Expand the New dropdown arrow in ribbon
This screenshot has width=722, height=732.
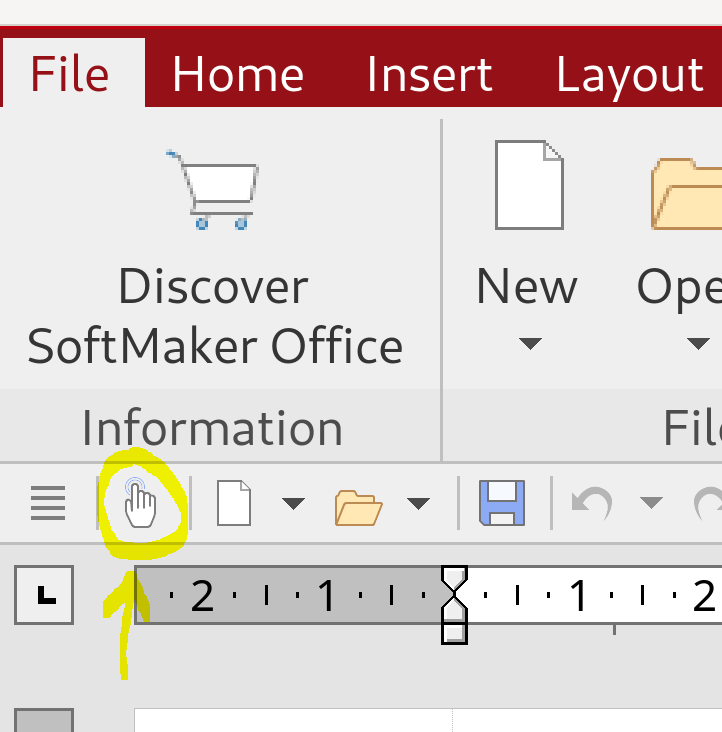point(530,344)
